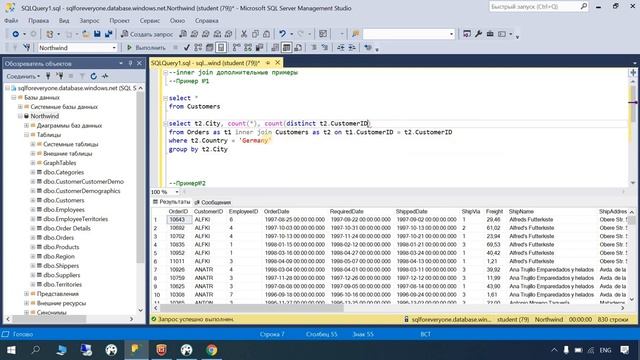Image resolution: width=640 pixels, height=360 pixels.
Task: Open the editor zoom 100 % dropdown
Action: (x=176, y=192)
